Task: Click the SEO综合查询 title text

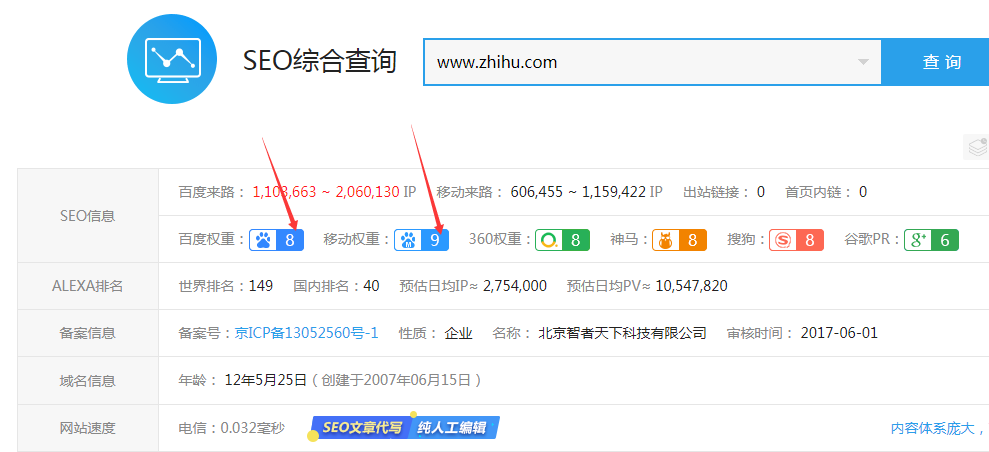Action: [320, 62]
